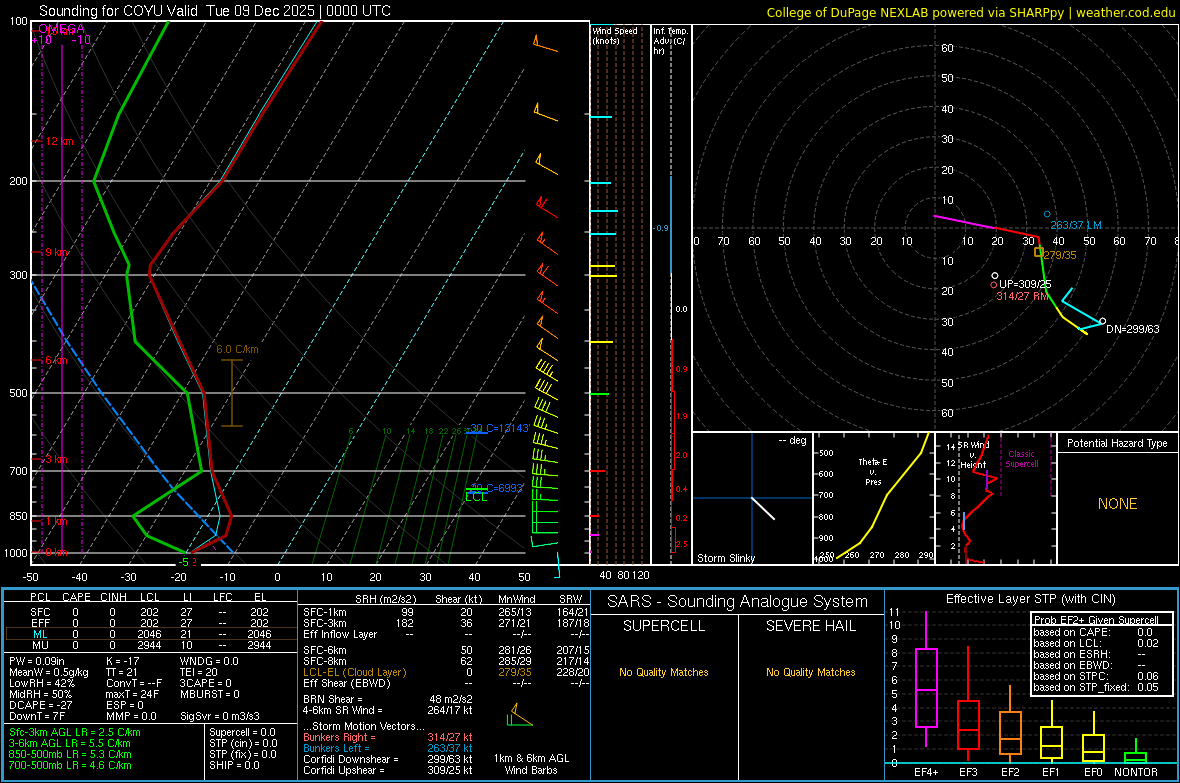
Task: Click the 700-500mb LR = 4.6 C/km line
Action: click(70, 765)
